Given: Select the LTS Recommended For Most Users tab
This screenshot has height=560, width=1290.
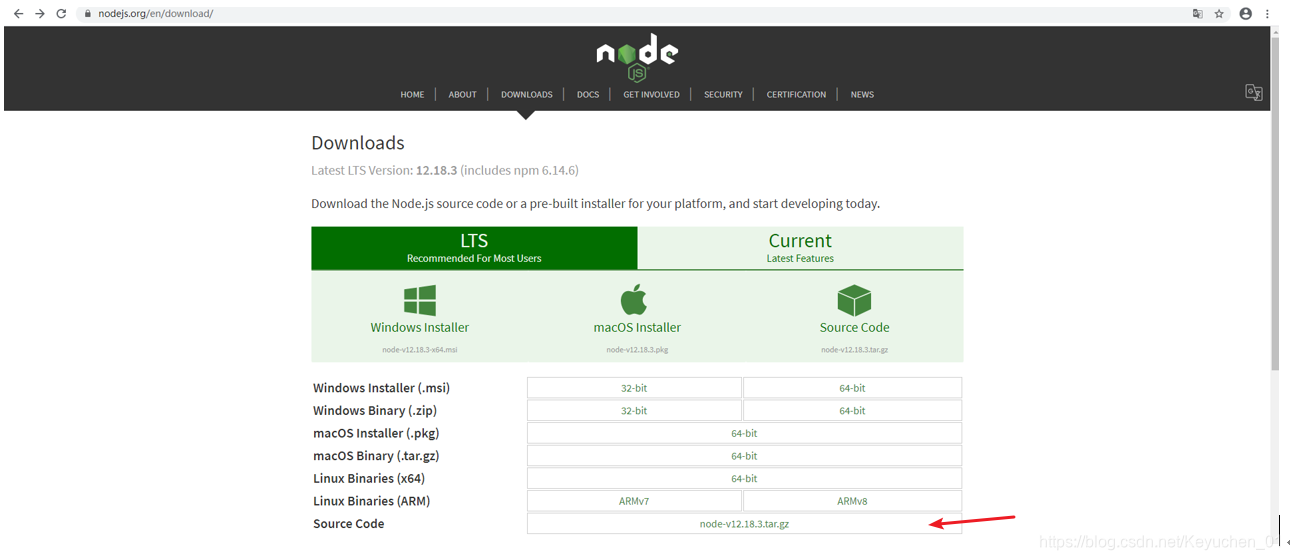Looking at the screenshot, I should pyautogui.click(x=474, y=248).
